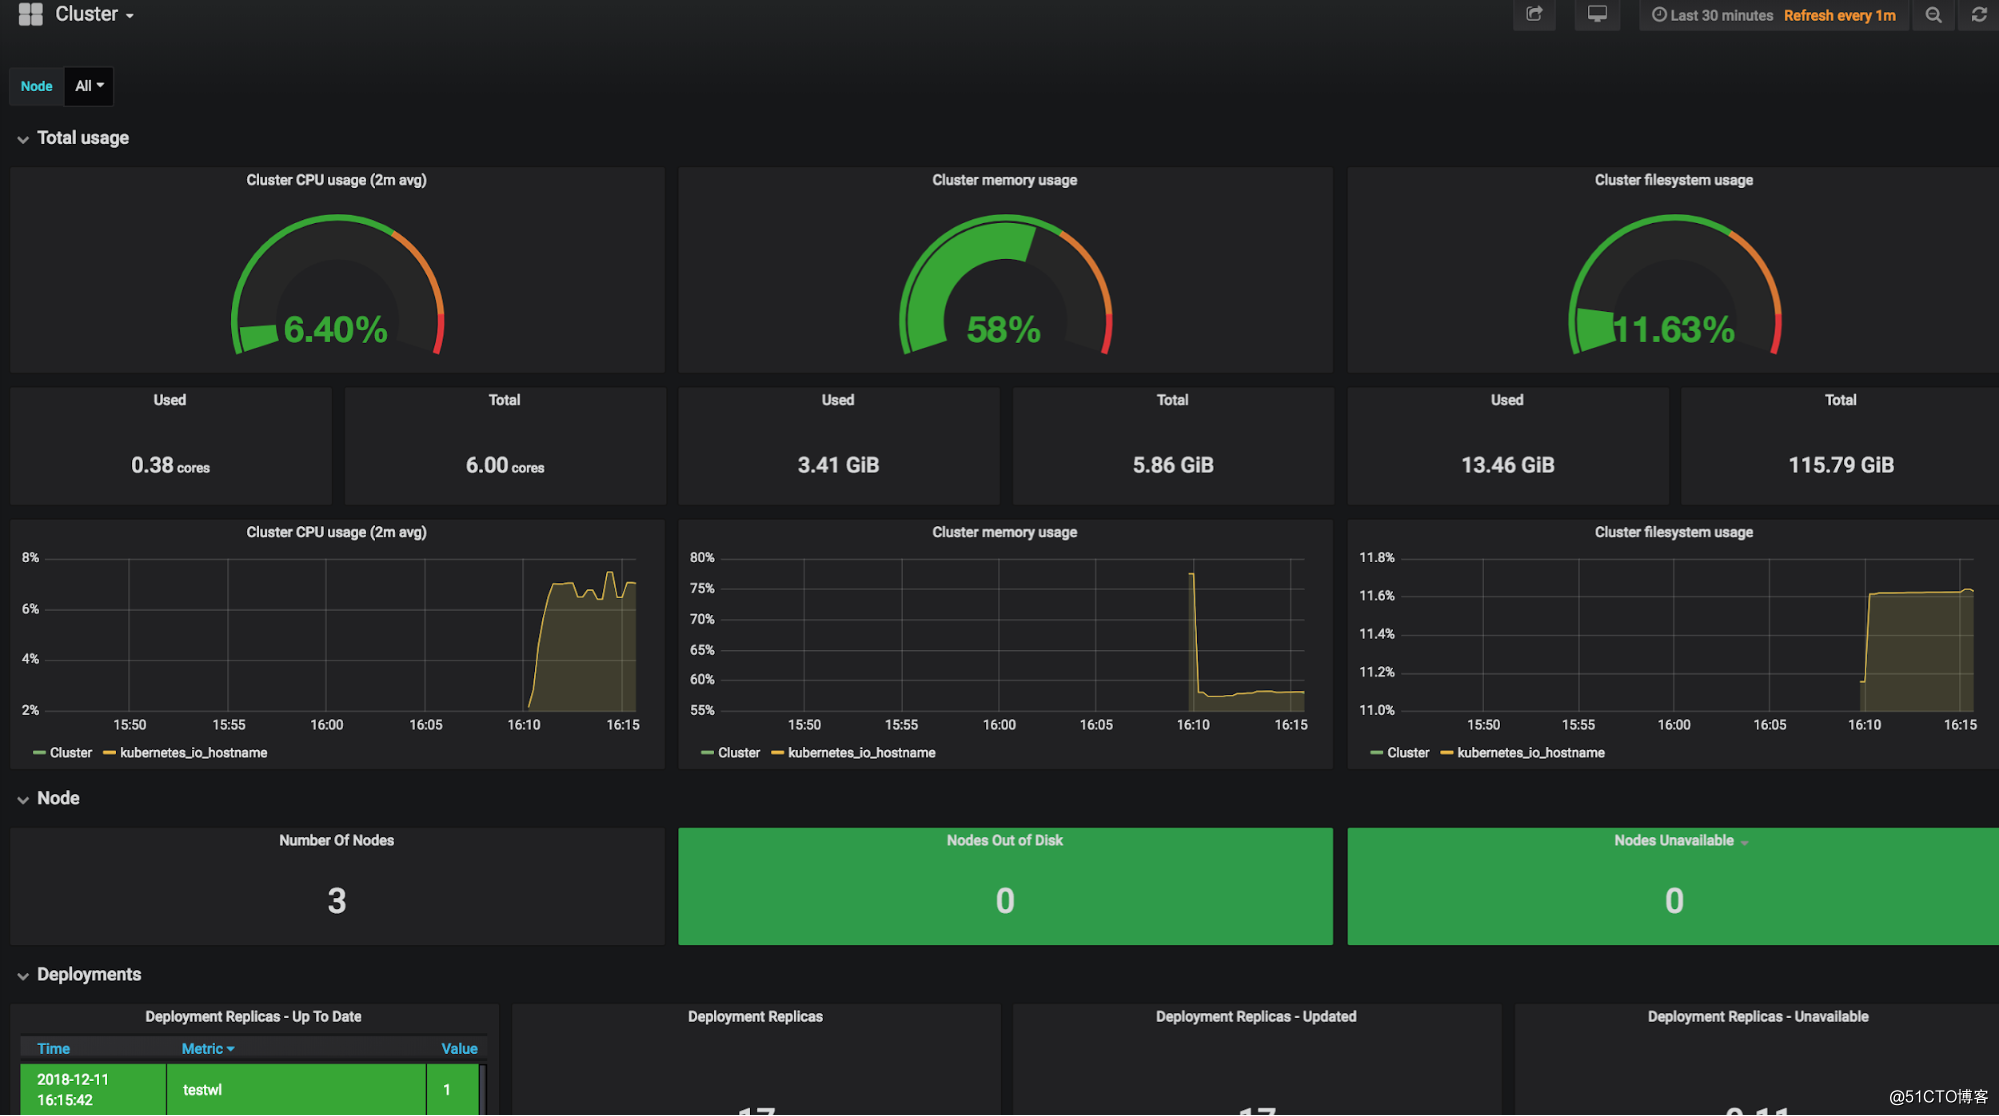Sort table by Time column header
1999x1116 pixels.
coord(53,1048)
